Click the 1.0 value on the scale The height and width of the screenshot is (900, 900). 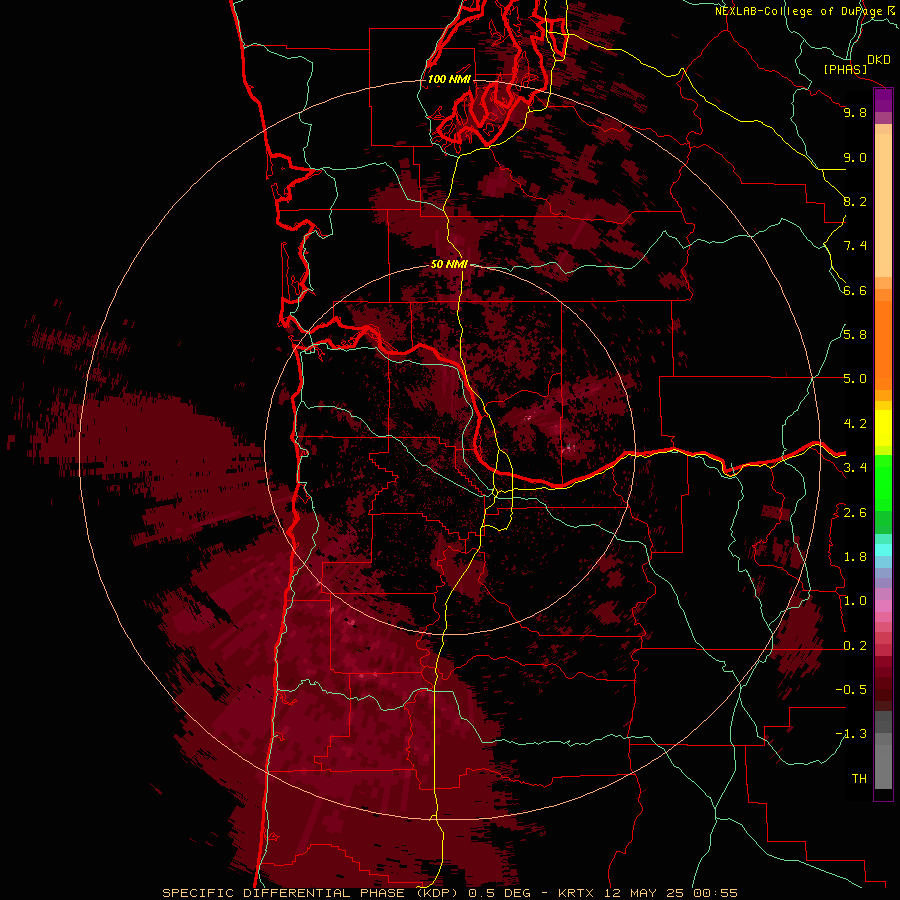pyautogui.click(x=855, y=601)
